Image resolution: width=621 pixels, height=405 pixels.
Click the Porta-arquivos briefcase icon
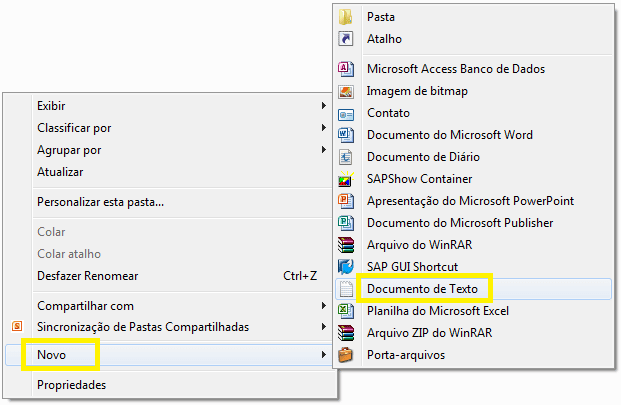click(346, 355)
